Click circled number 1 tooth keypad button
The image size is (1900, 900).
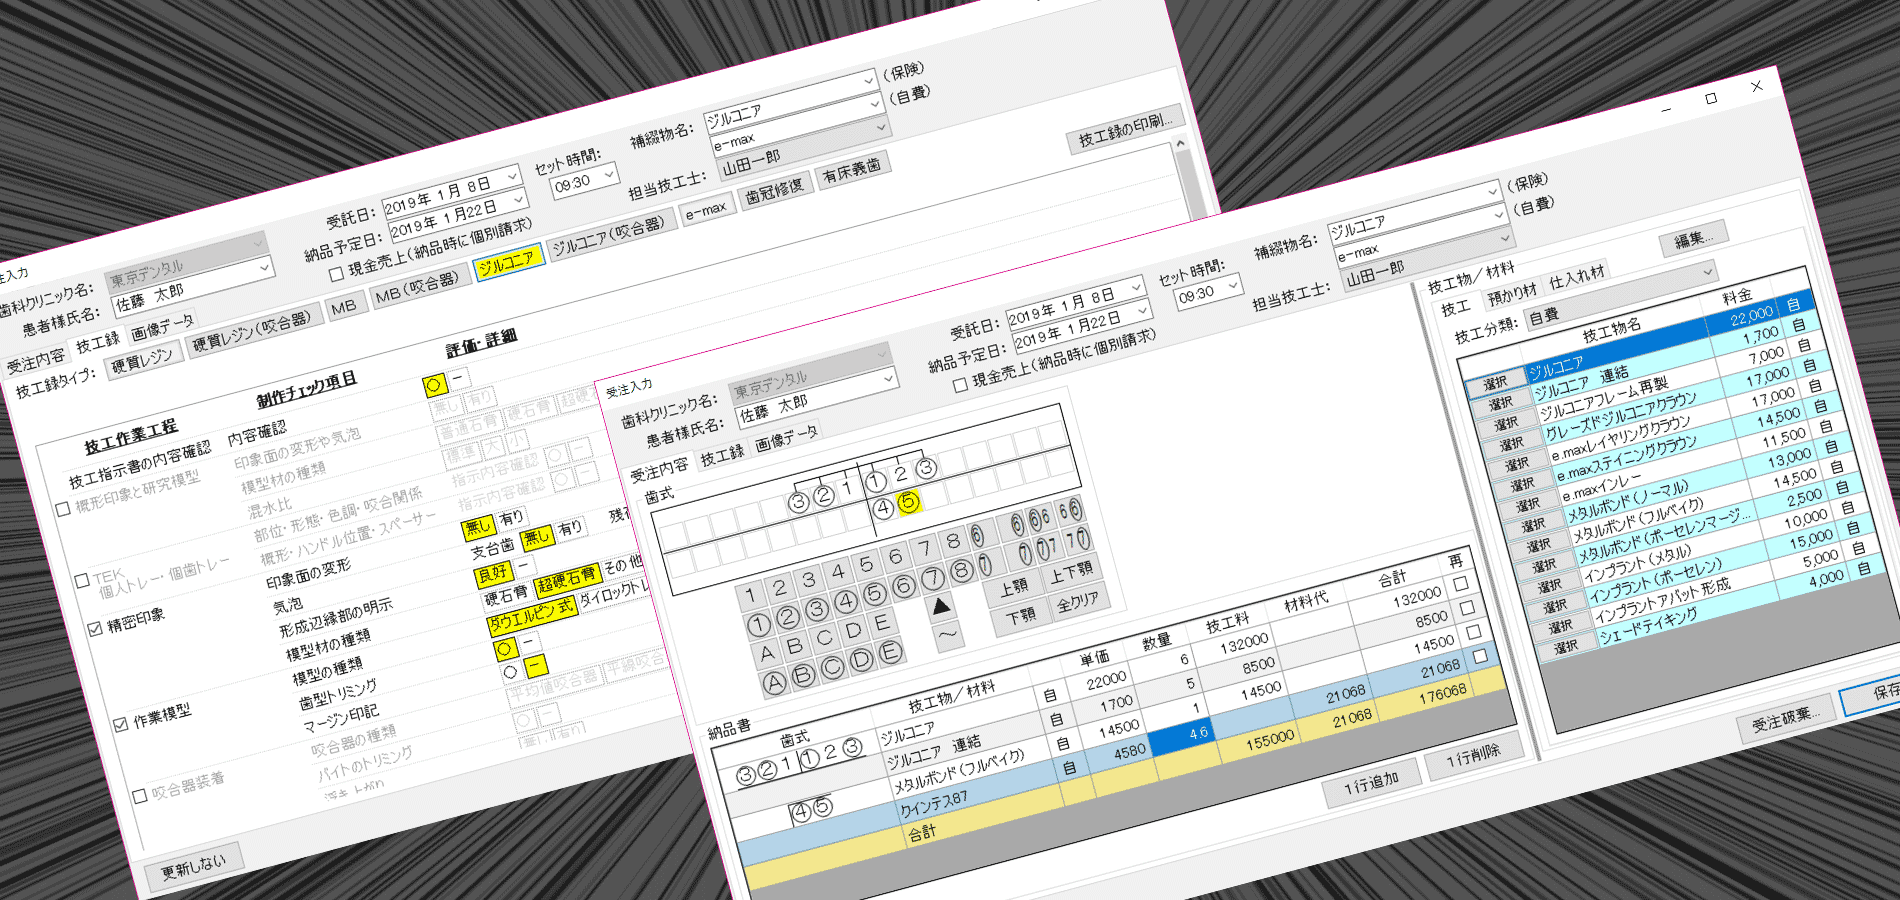[x=759, y=626]
